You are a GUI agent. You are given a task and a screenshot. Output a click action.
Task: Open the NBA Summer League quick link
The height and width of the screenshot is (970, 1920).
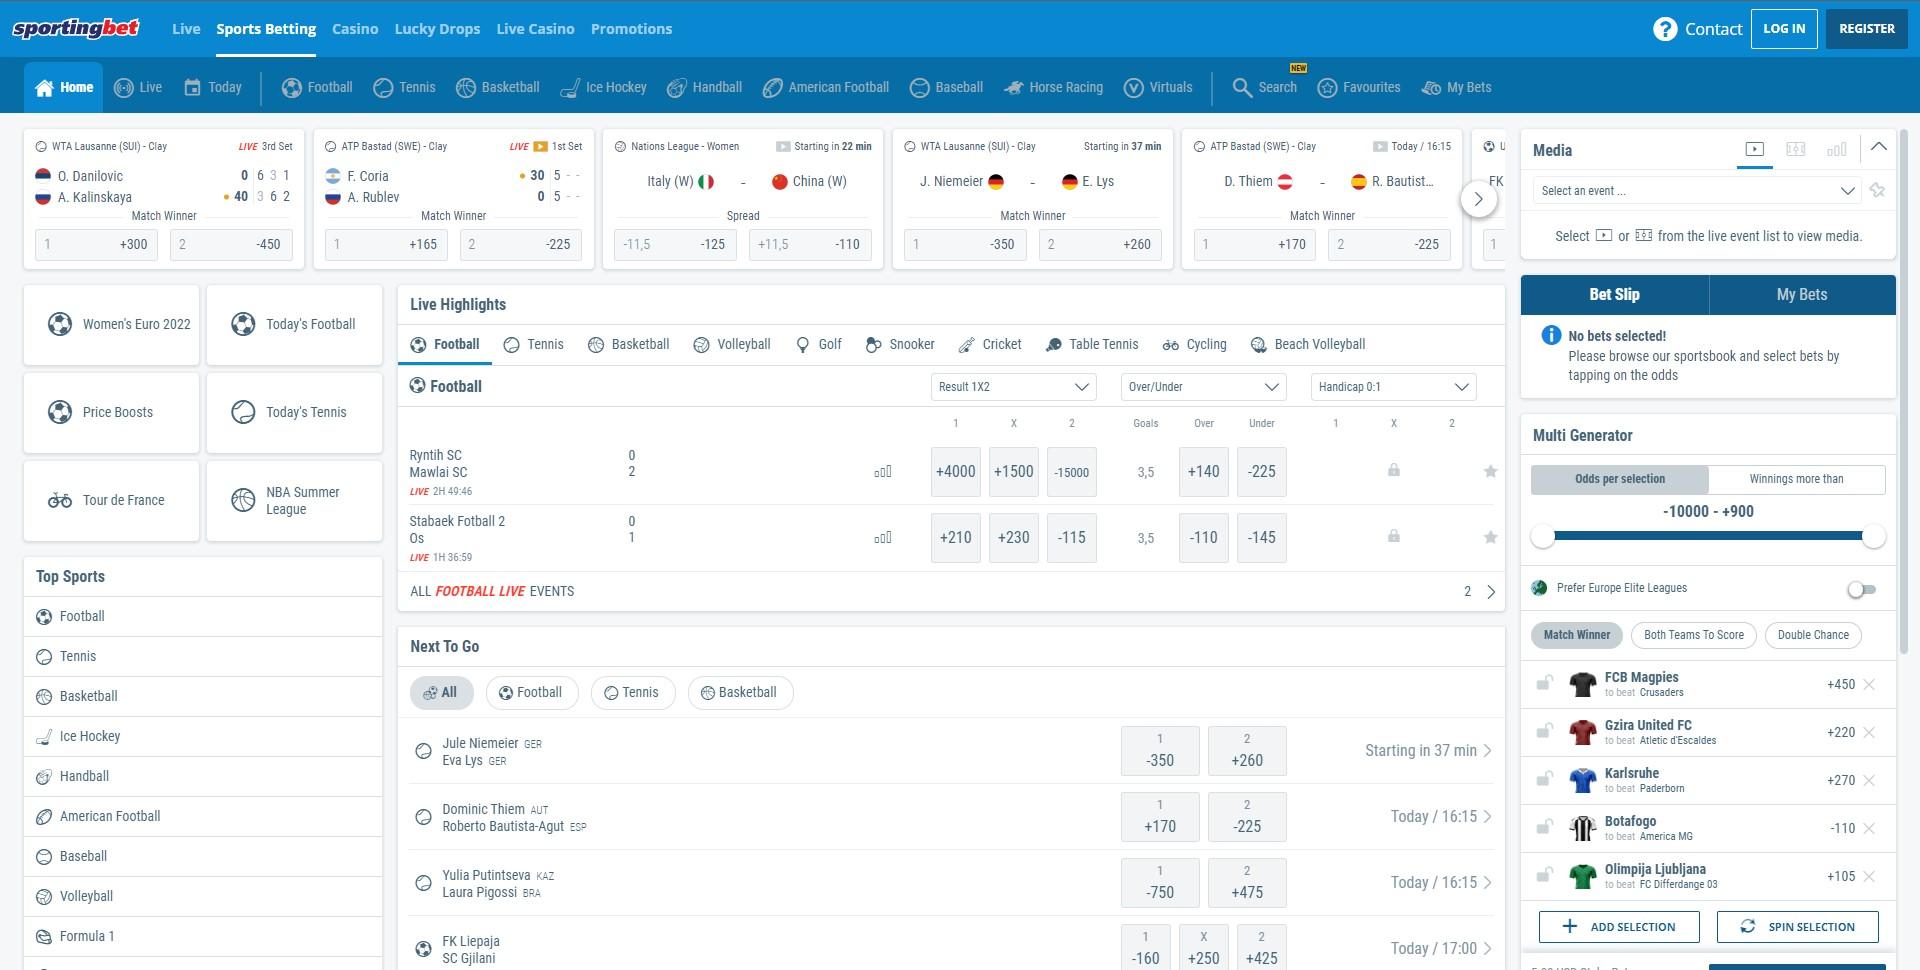coord(294,500)
